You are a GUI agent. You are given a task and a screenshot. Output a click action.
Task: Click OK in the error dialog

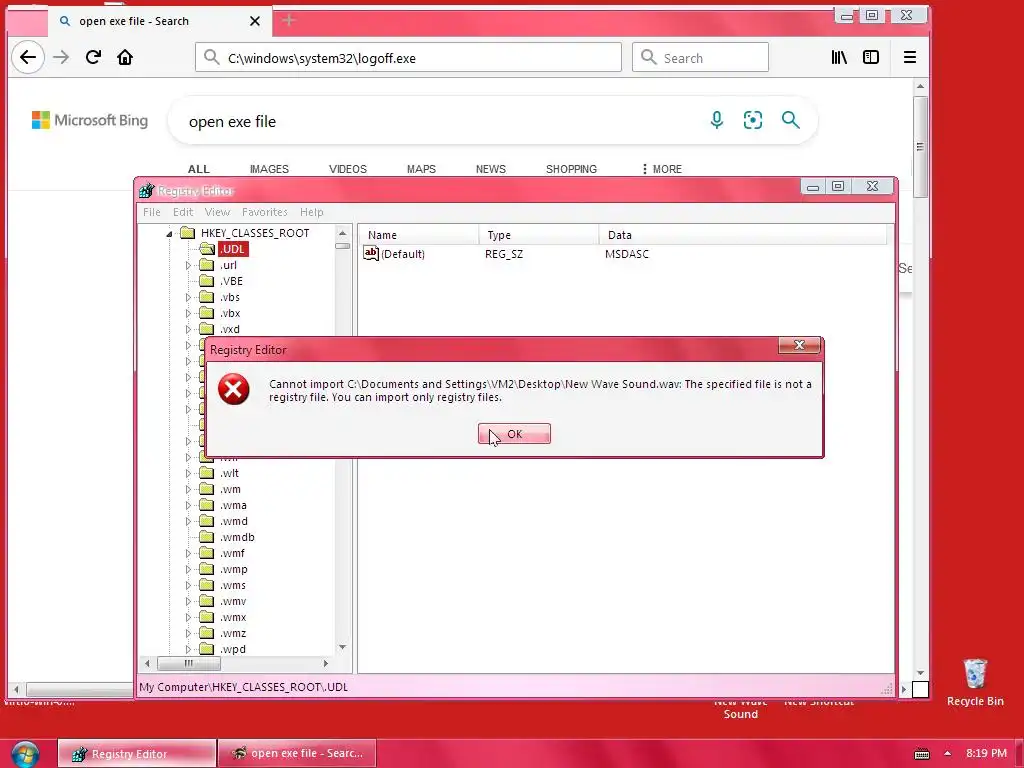(x=514, y=434)
